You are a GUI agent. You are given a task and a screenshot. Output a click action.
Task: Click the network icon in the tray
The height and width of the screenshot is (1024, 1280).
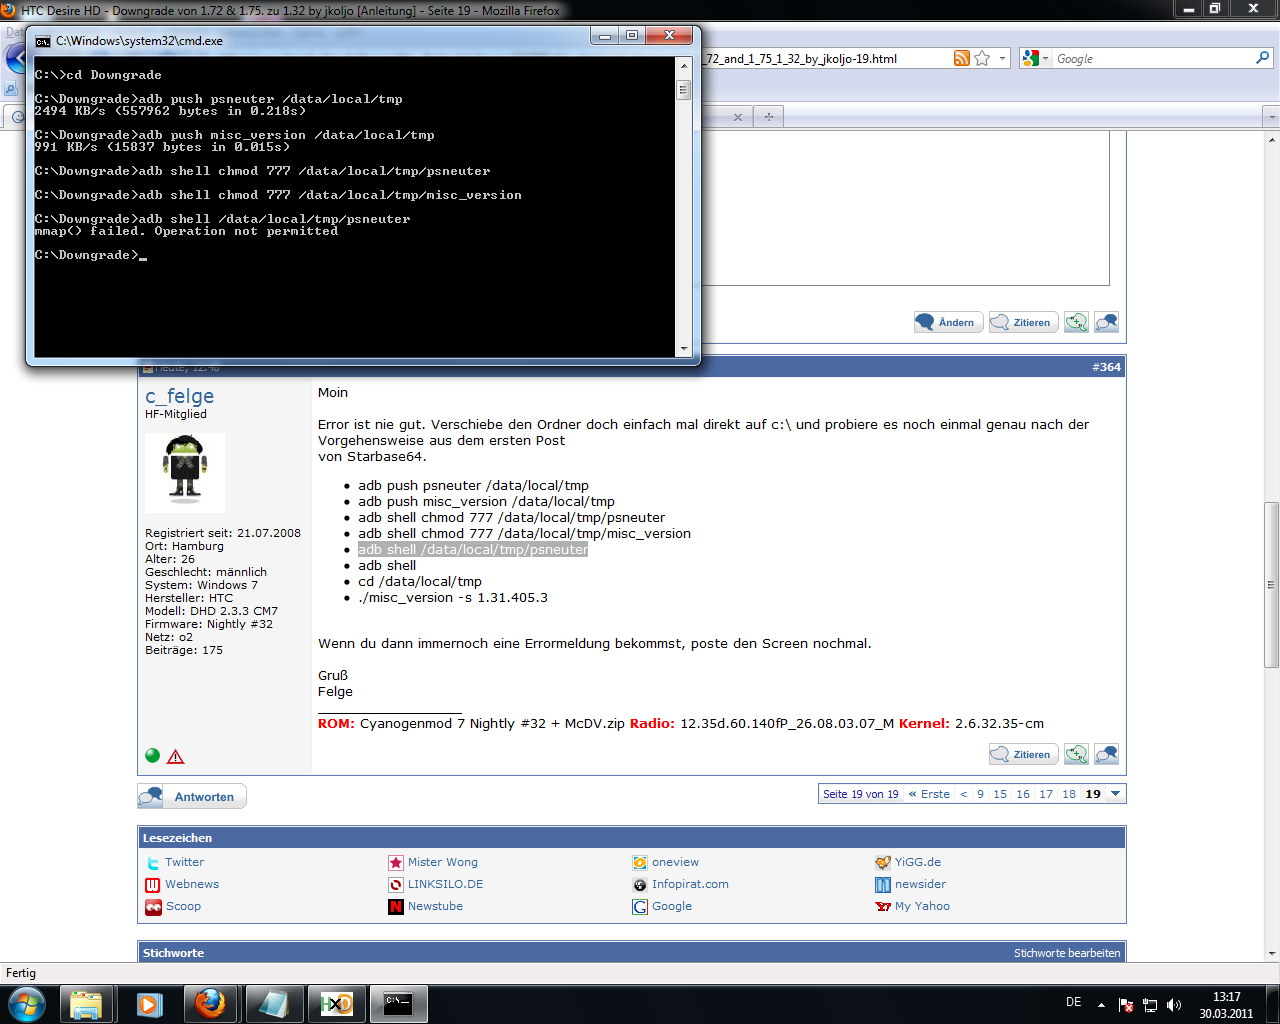1150,1004
